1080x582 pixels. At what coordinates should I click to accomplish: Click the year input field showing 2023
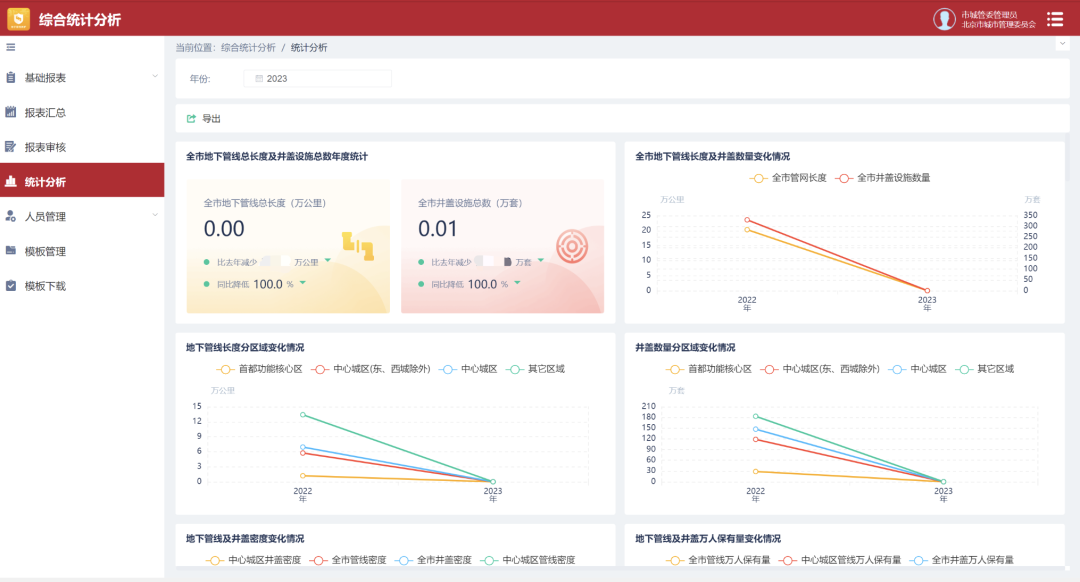coord(317,78)
